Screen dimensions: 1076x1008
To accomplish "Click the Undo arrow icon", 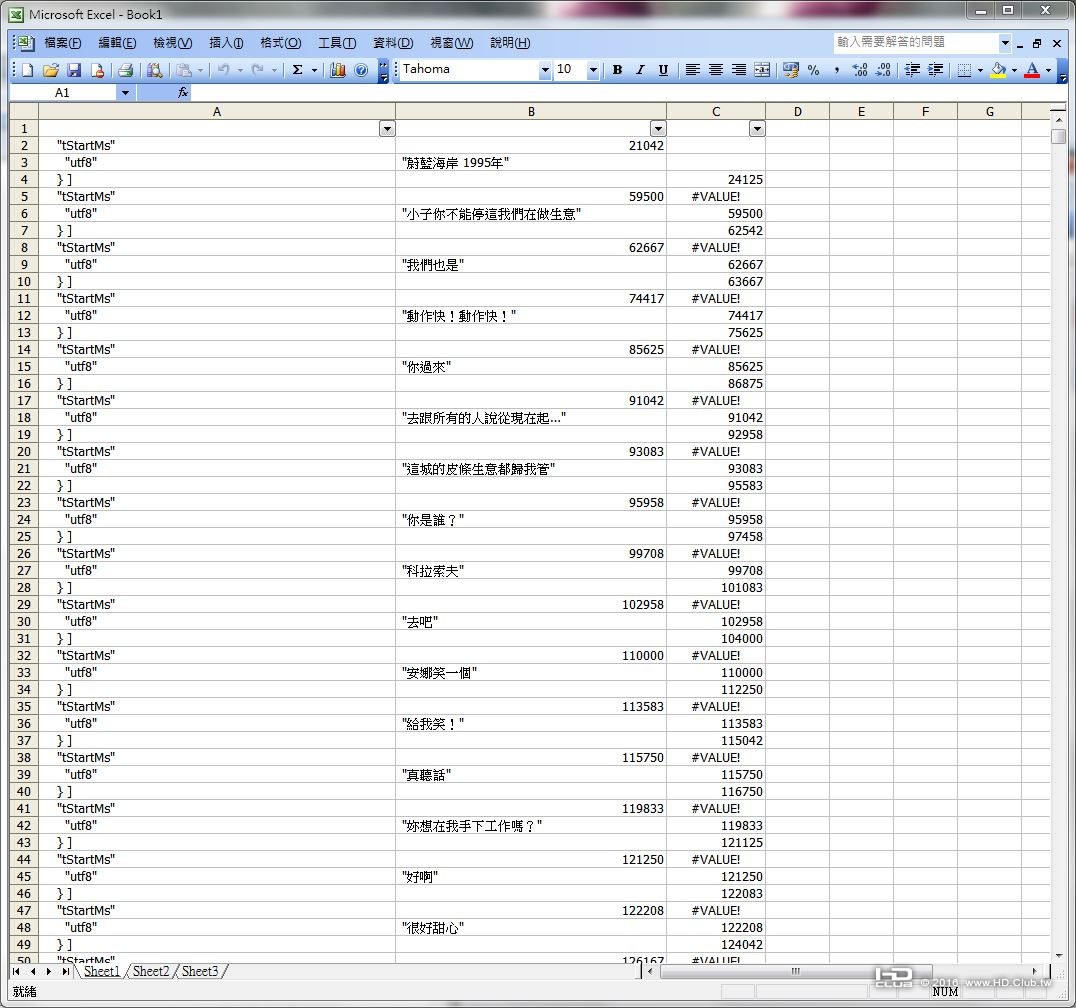I will pos(223,70).
